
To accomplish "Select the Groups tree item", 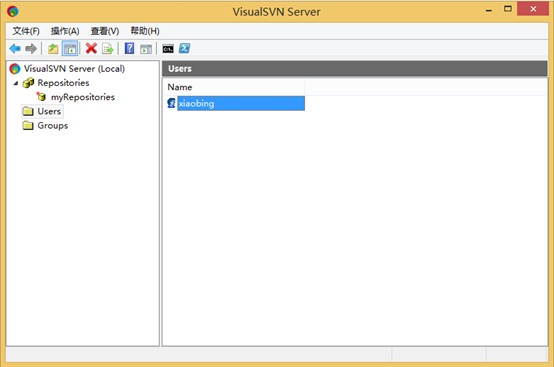I will 53,125.
